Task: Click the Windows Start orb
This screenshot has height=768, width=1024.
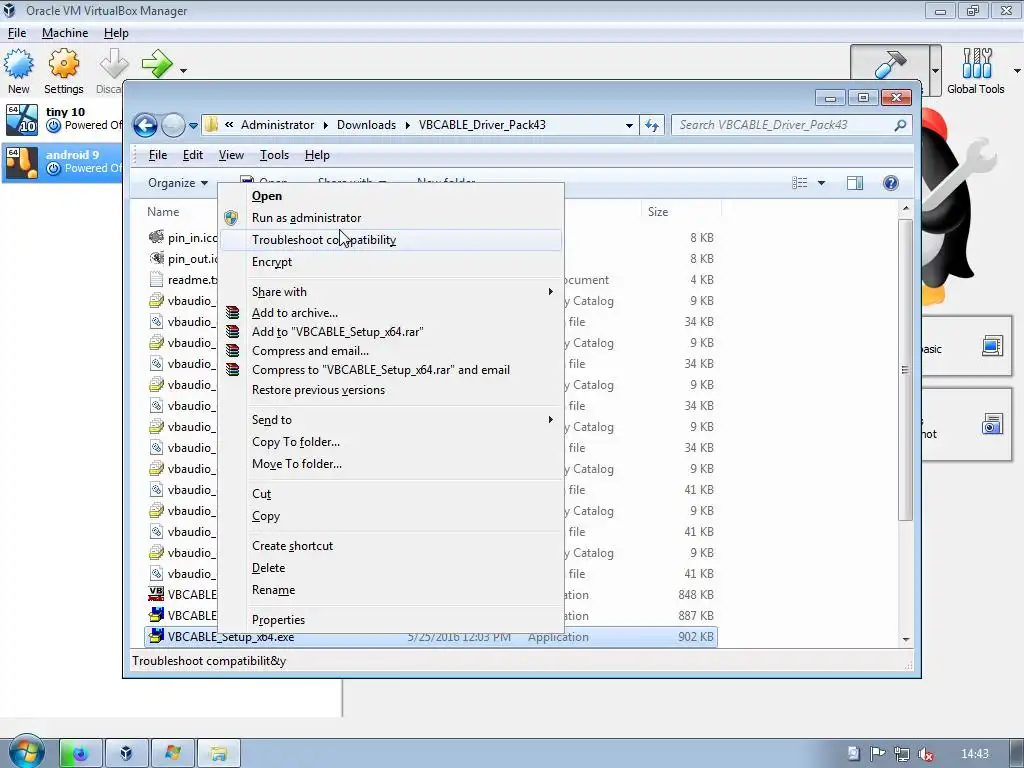Action: (x=25, y=752)
